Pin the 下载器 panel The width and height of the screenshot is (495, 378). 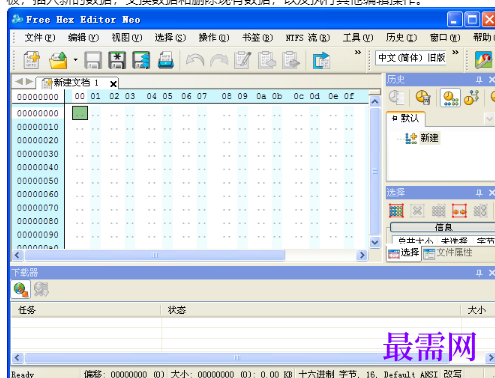(479, 273)
